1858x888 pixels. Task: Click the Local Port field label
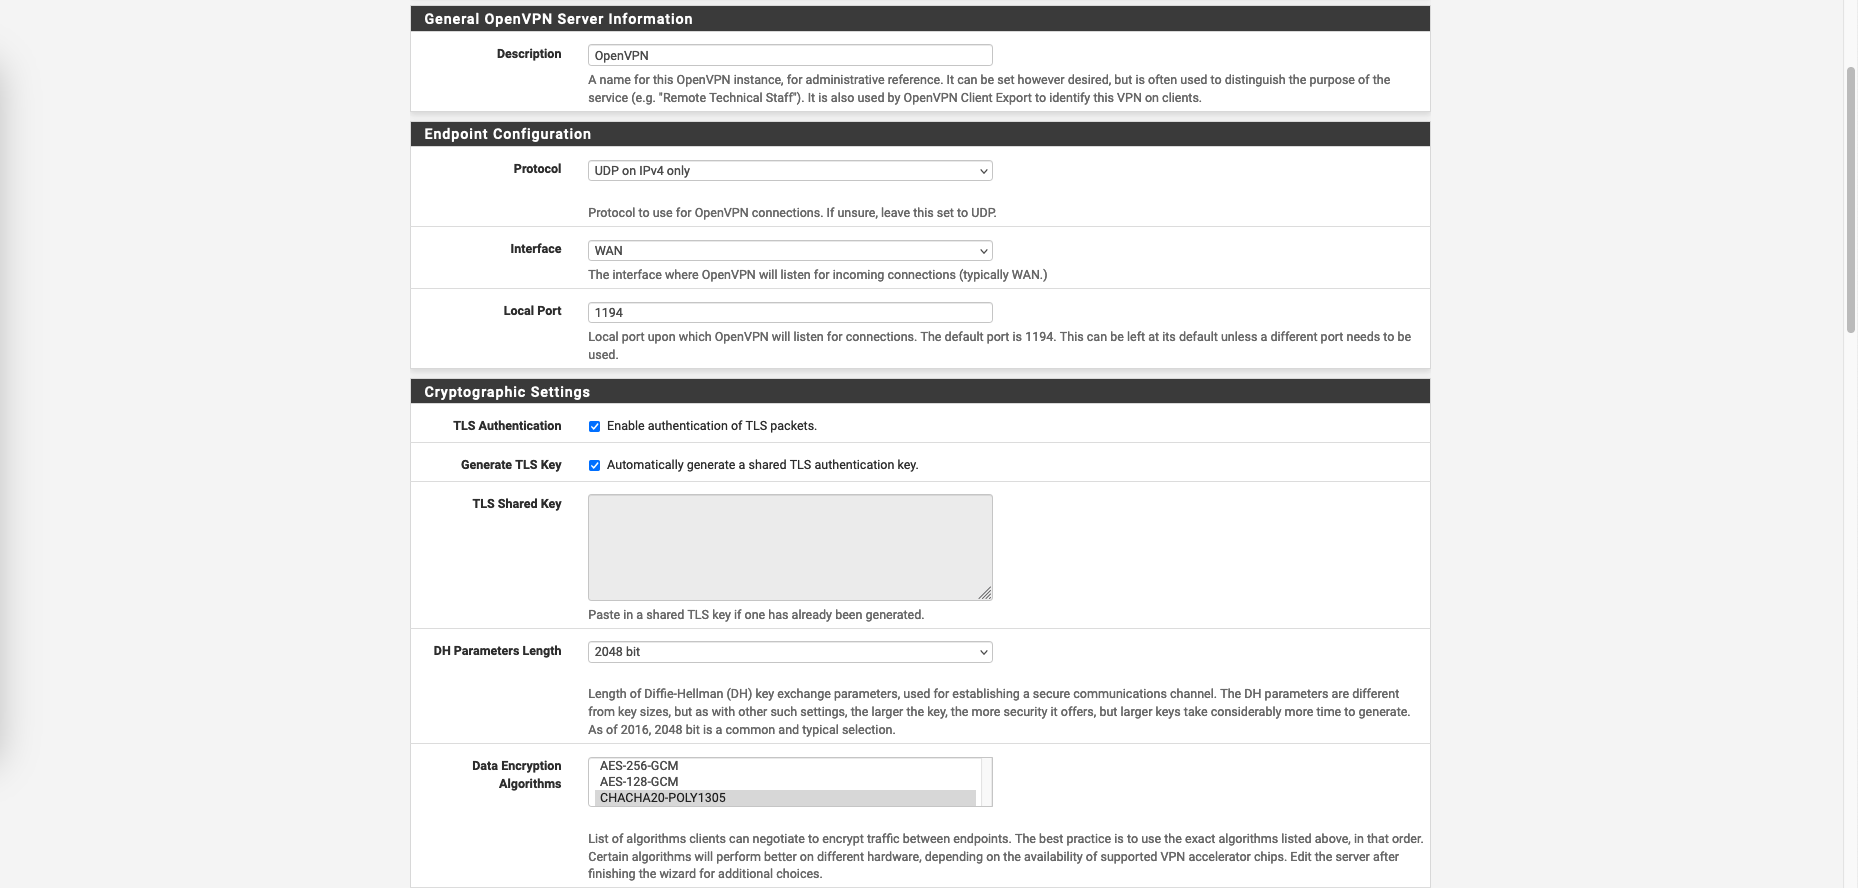(532, 311)
